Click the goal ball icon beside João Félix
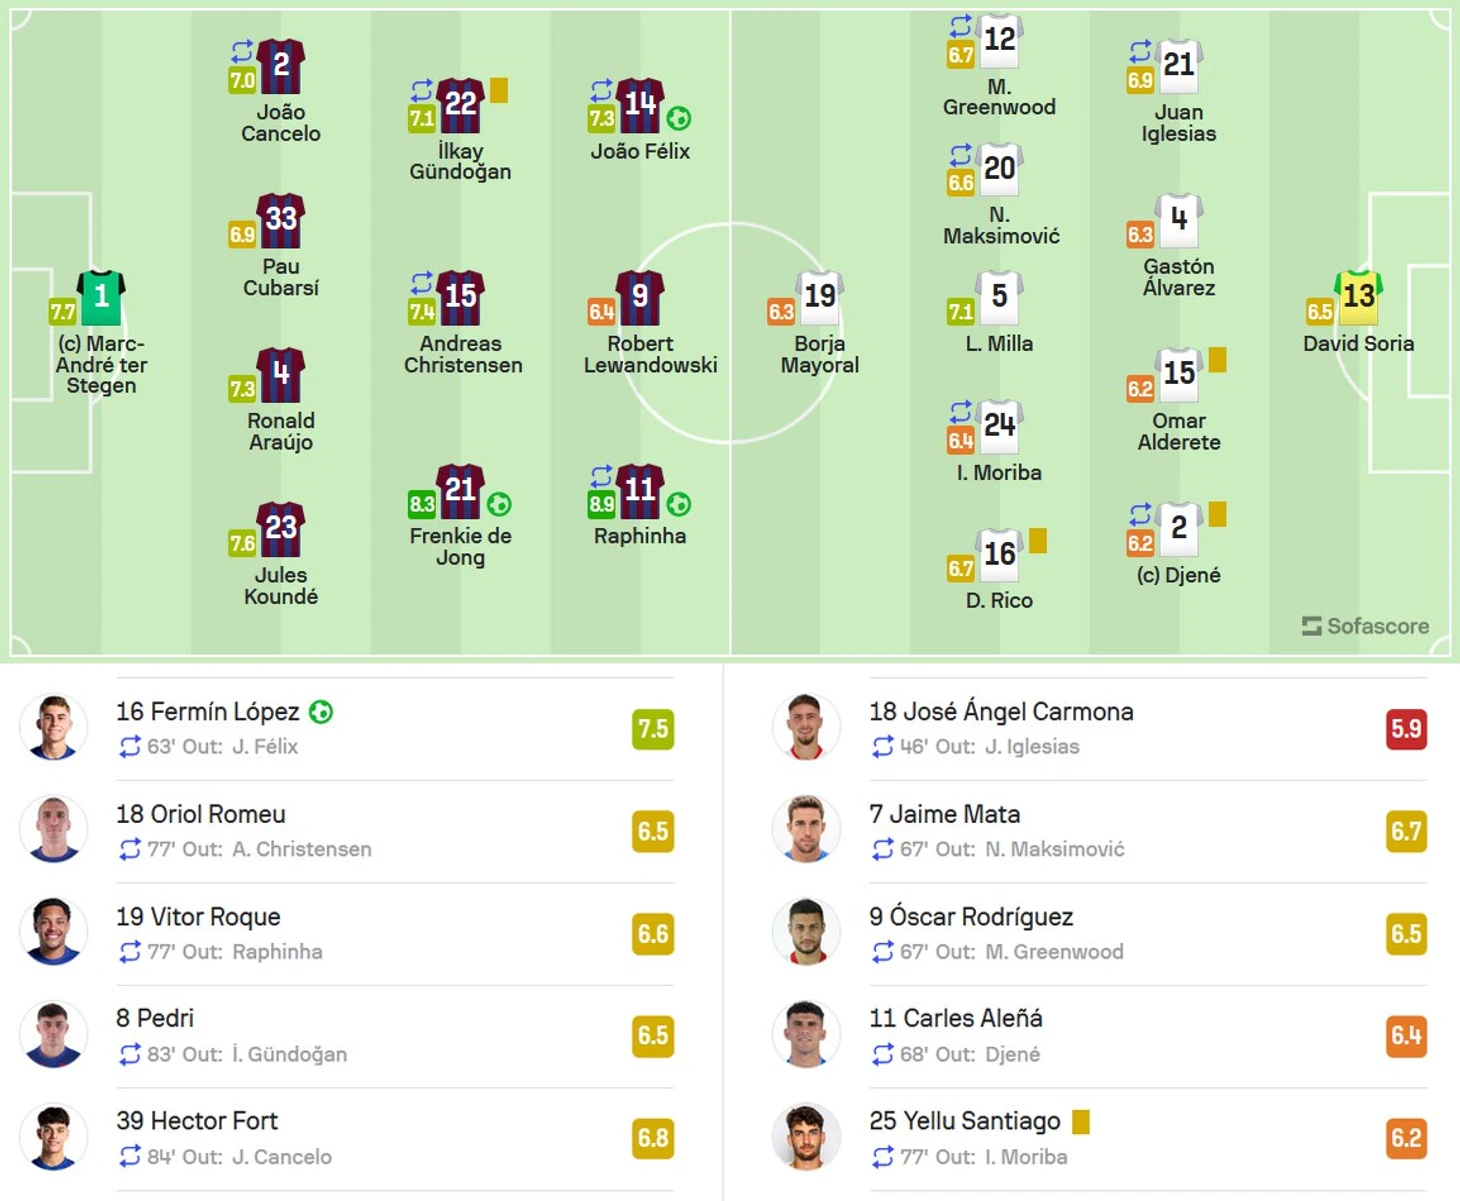1460x1201 pixels. [x=679, y=119]
